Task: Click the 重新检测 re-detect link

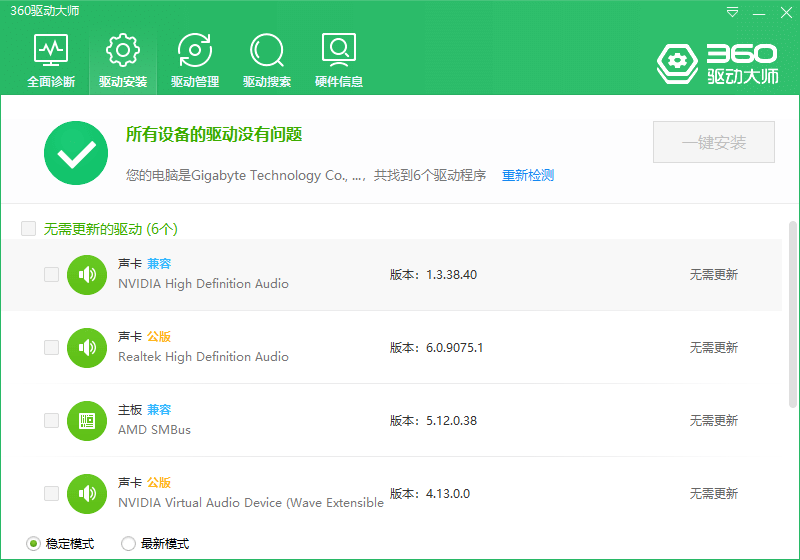Action: point(528,175)
